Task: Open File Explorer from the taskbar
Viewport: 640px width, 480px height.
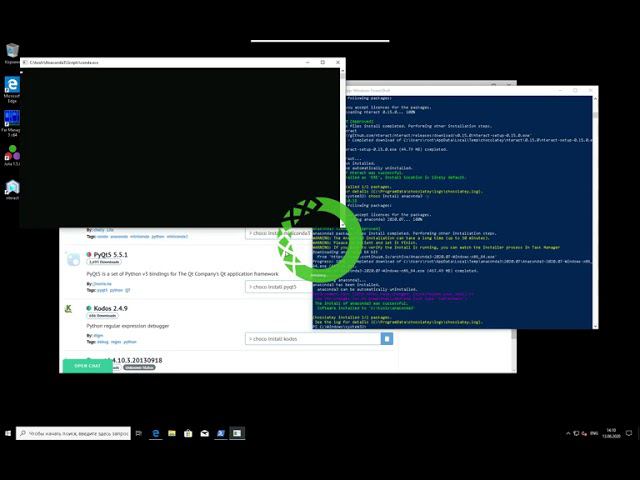Action: 172,433
